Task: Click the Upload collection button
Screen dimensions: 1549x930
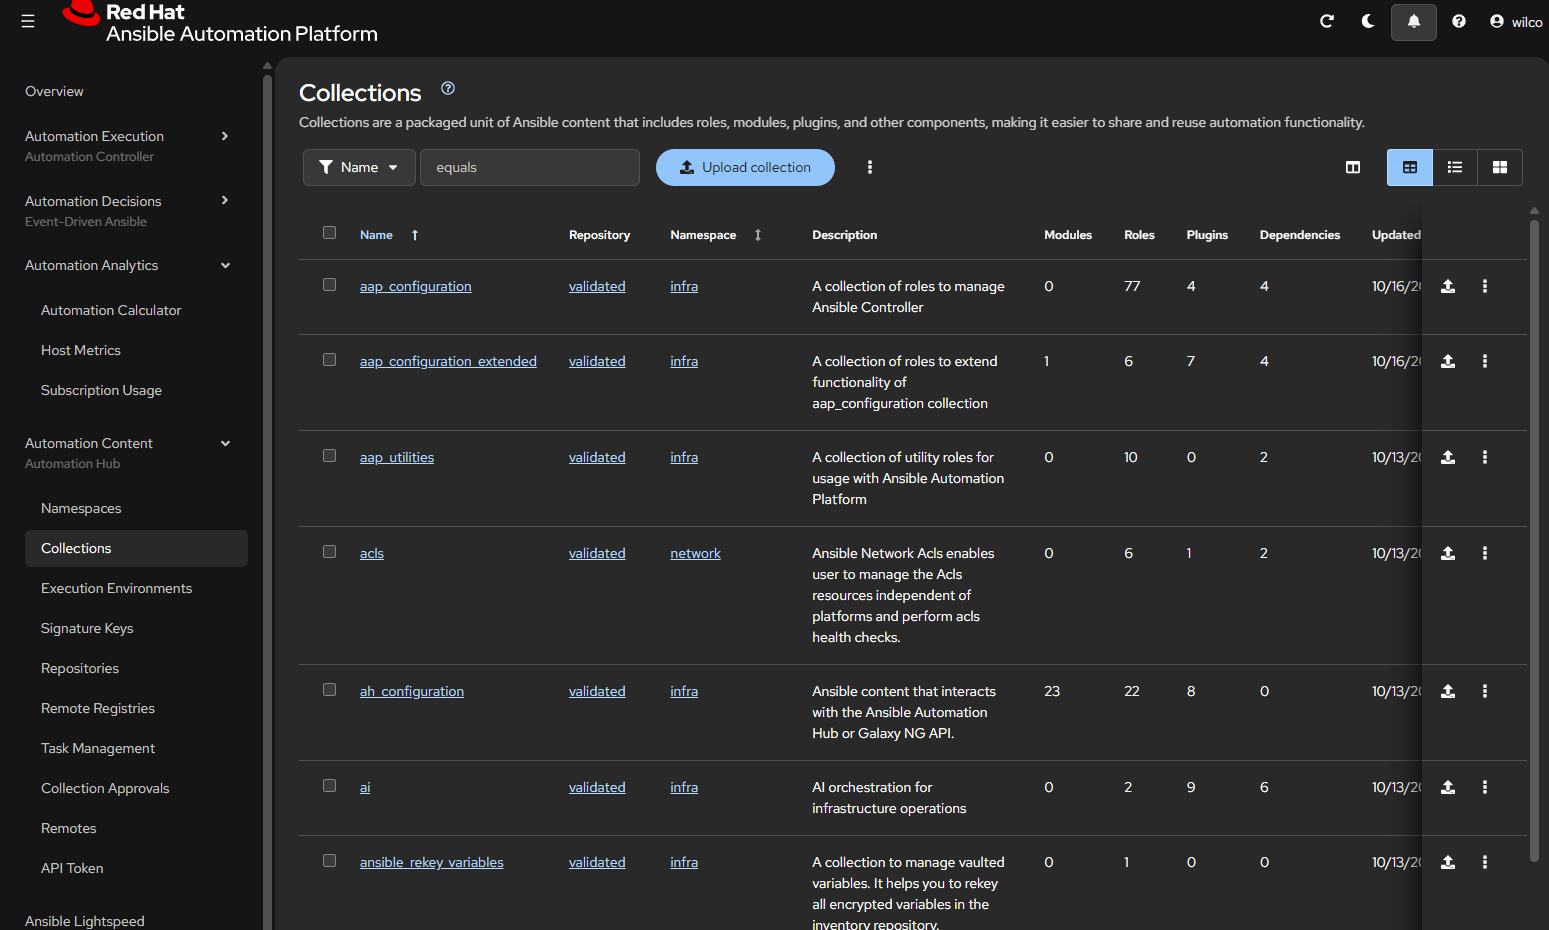Action: click(745, 167)
